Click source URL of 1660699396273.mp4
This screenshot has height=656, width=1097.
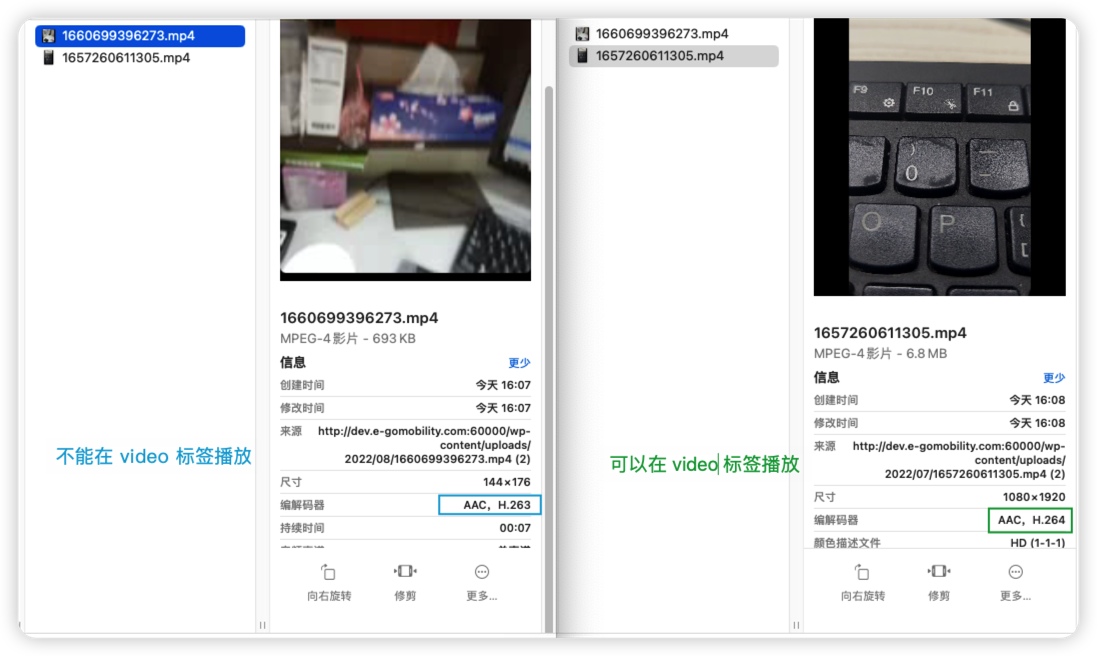424,445
